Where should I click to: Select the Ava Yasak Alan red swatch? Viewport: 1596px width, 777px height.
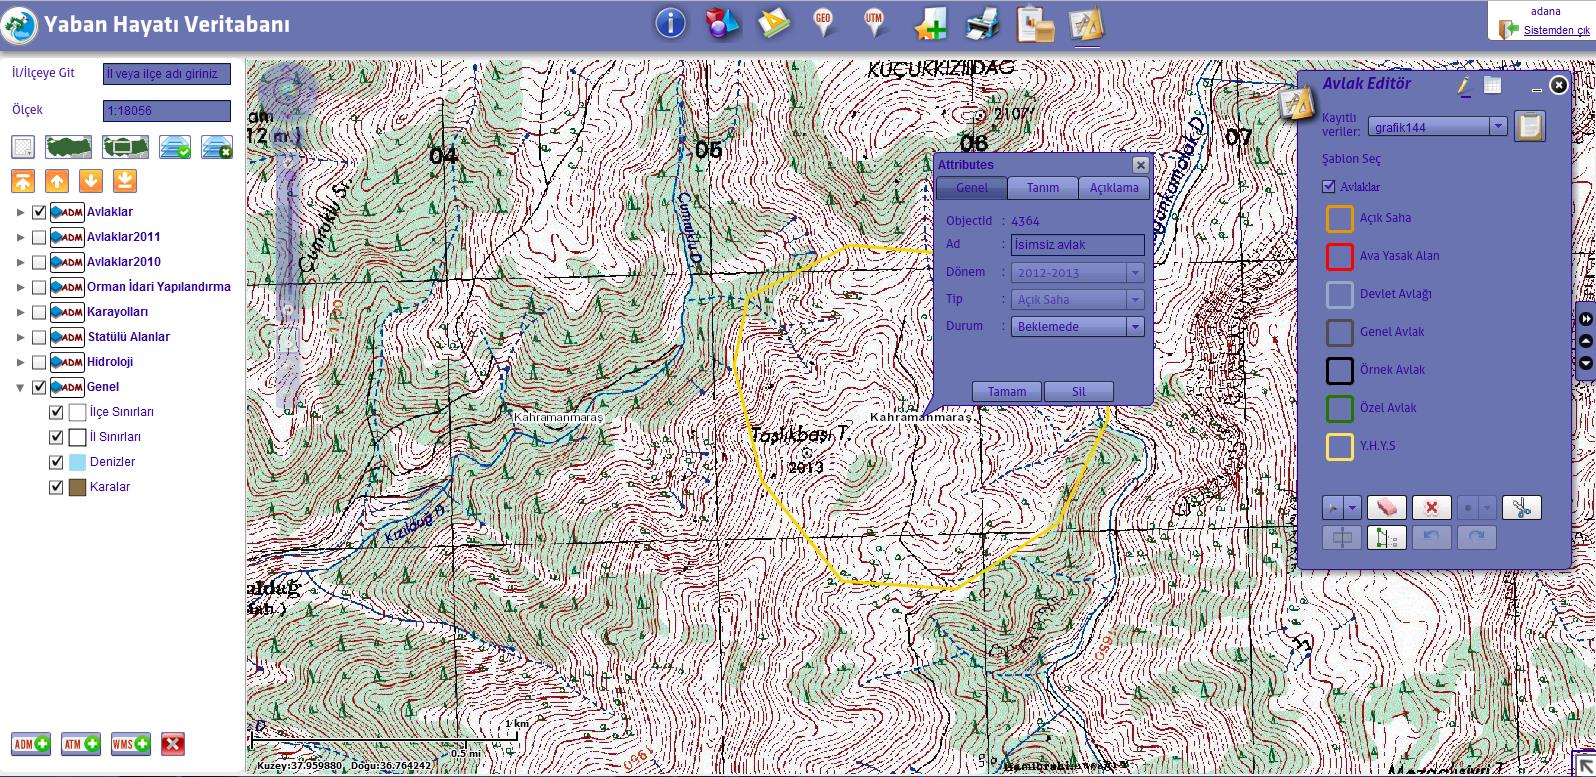[x=1339, y=256]
